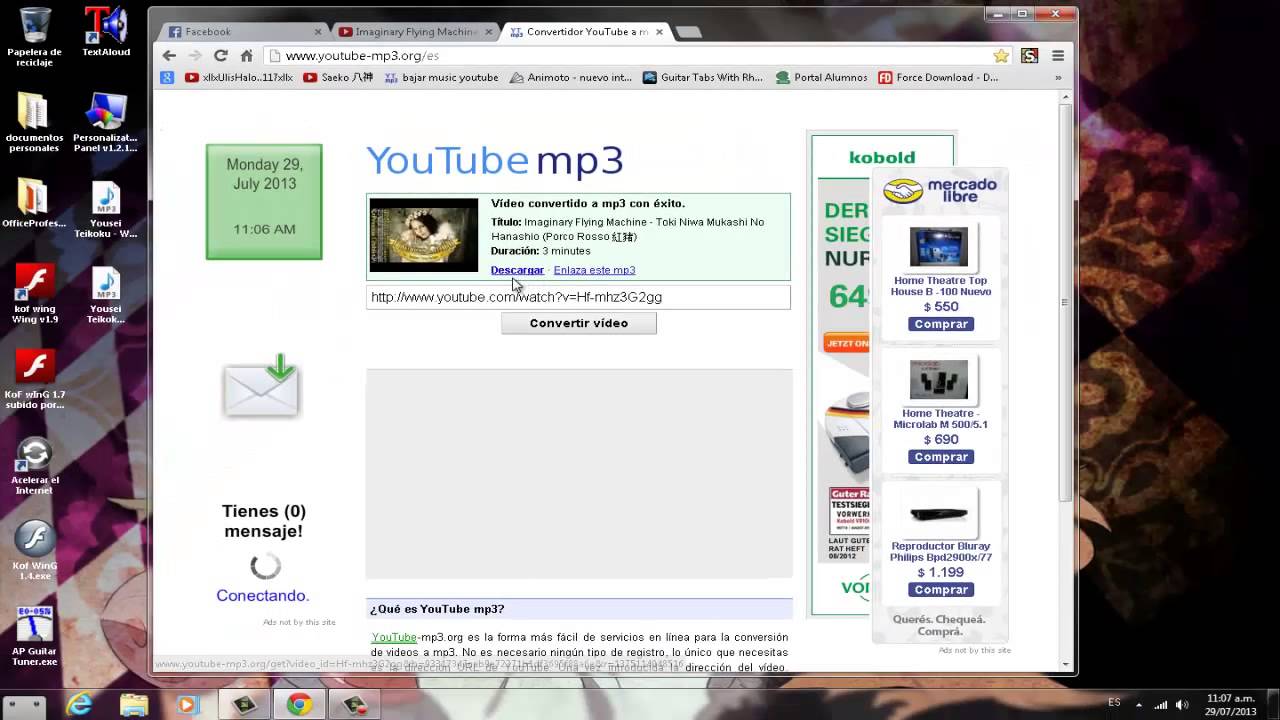Open the Home Theatre Microlab product image

click(939, 380)
